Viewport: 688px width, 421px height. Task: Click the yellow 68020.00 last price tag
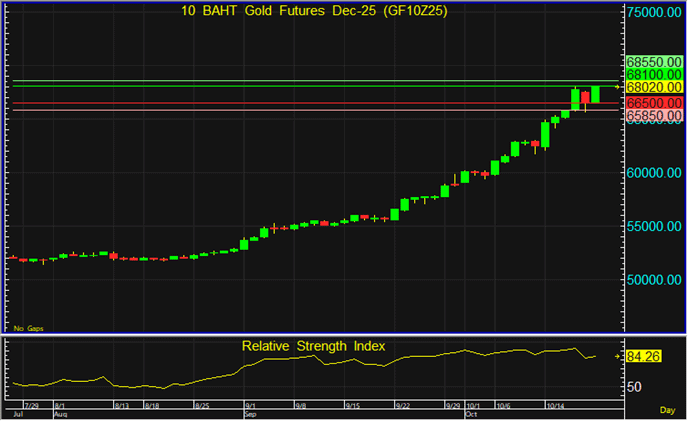click(x=654, y=88)
